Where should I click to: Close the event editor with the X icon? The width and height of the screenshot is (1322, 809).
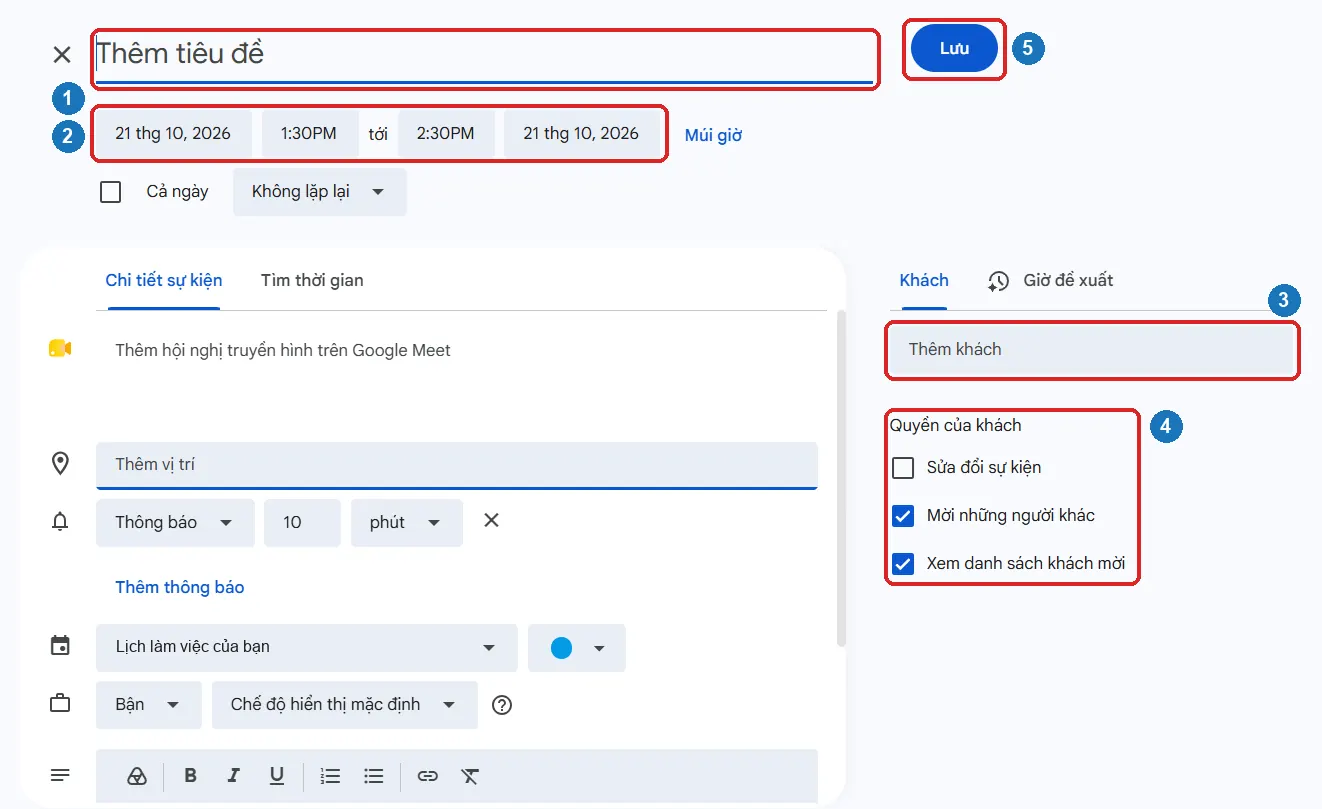click(62, 54)
